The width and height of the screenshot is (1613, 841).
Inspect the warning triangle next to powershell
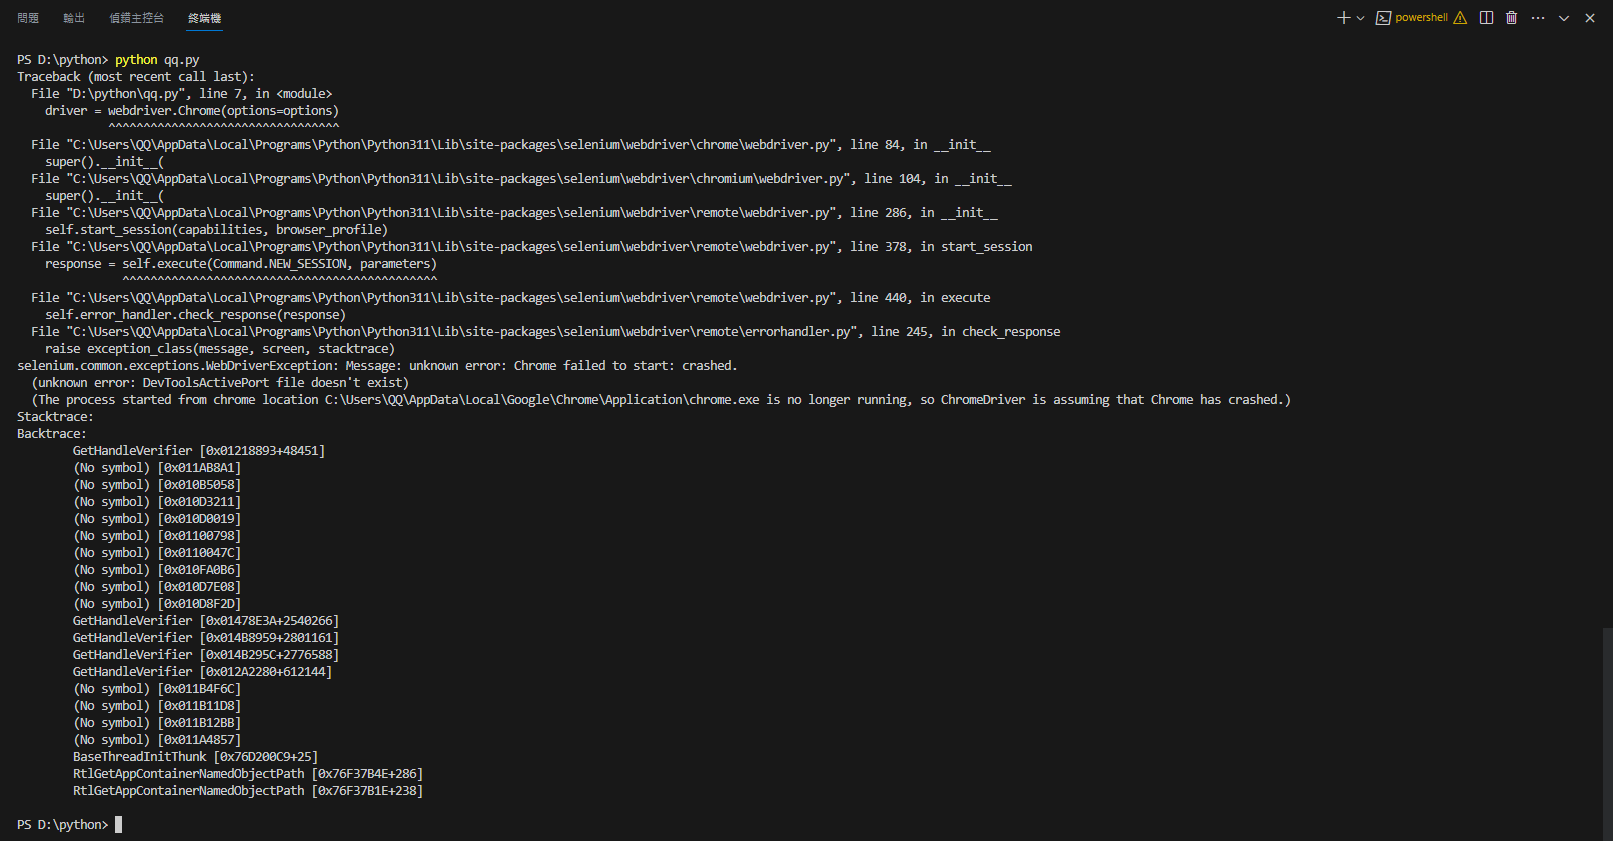point(1459,17)
